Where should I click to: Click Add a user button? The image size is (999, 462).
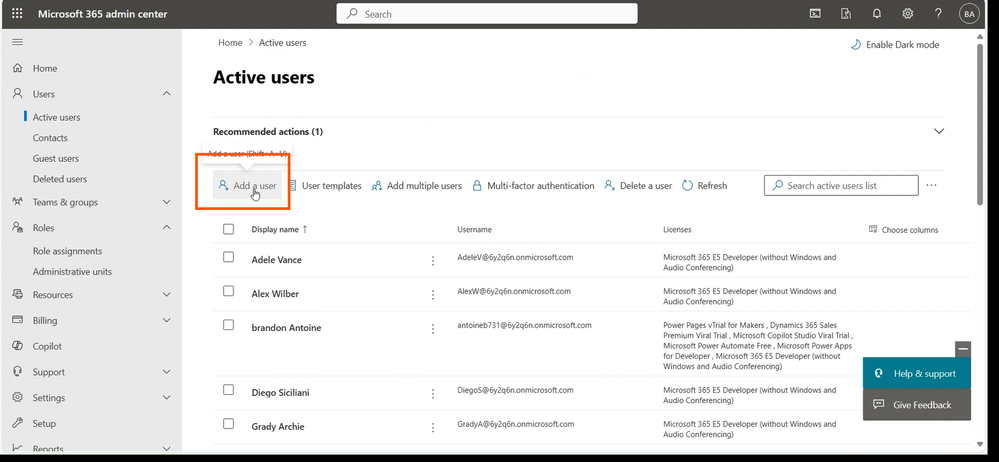(x=247, y=185)
